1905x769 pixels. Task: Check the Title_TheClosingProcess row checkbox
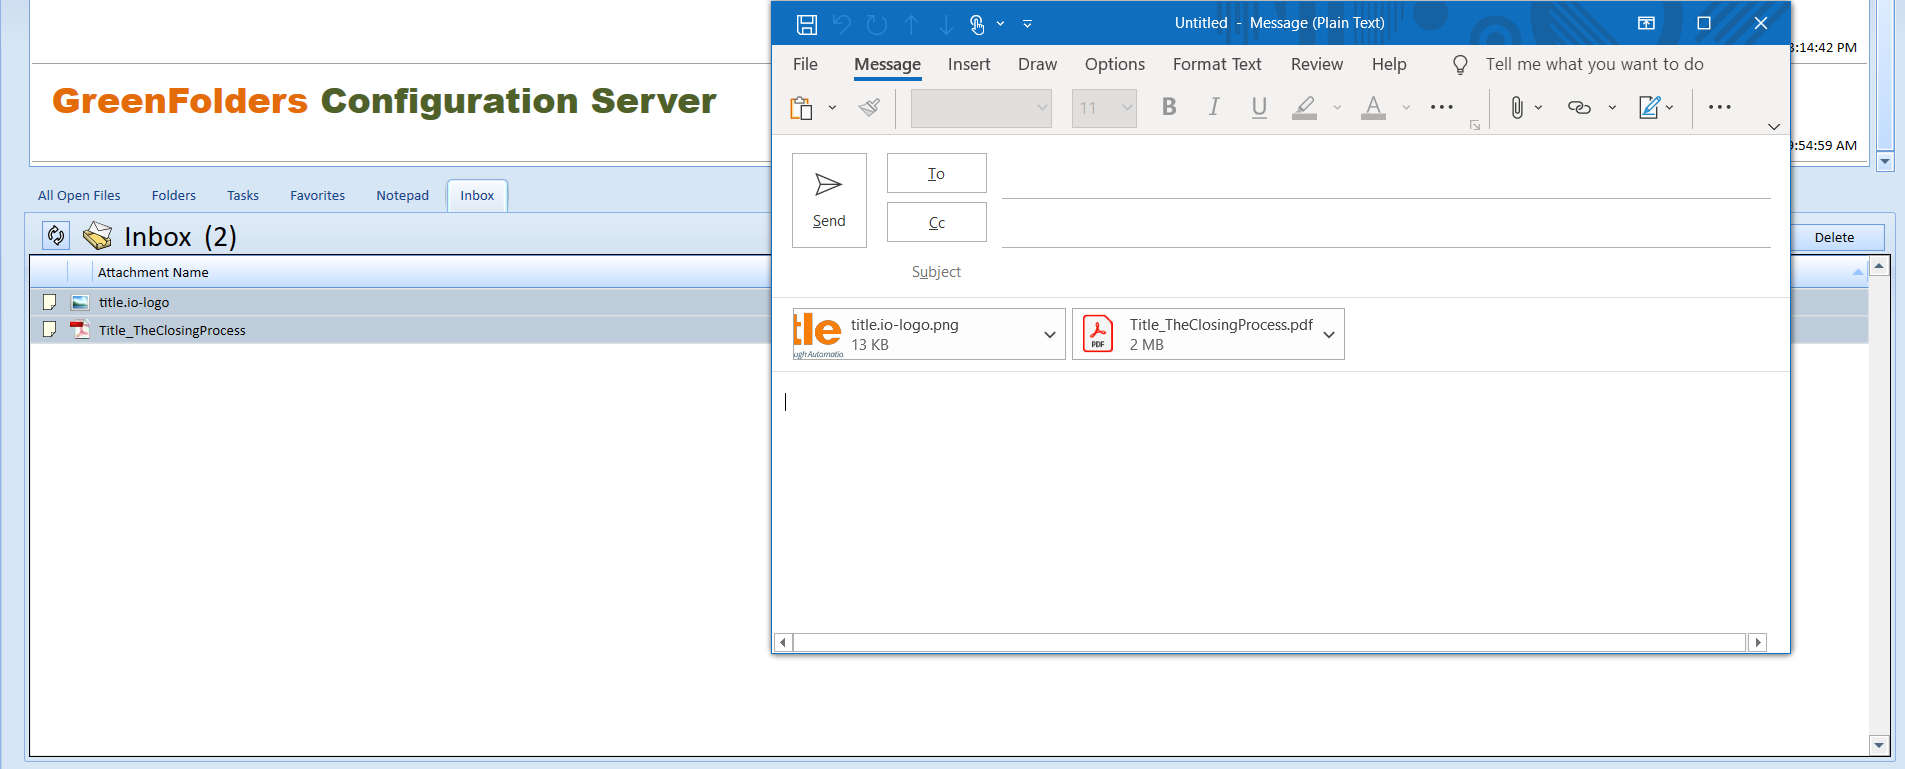coord(49,329)
